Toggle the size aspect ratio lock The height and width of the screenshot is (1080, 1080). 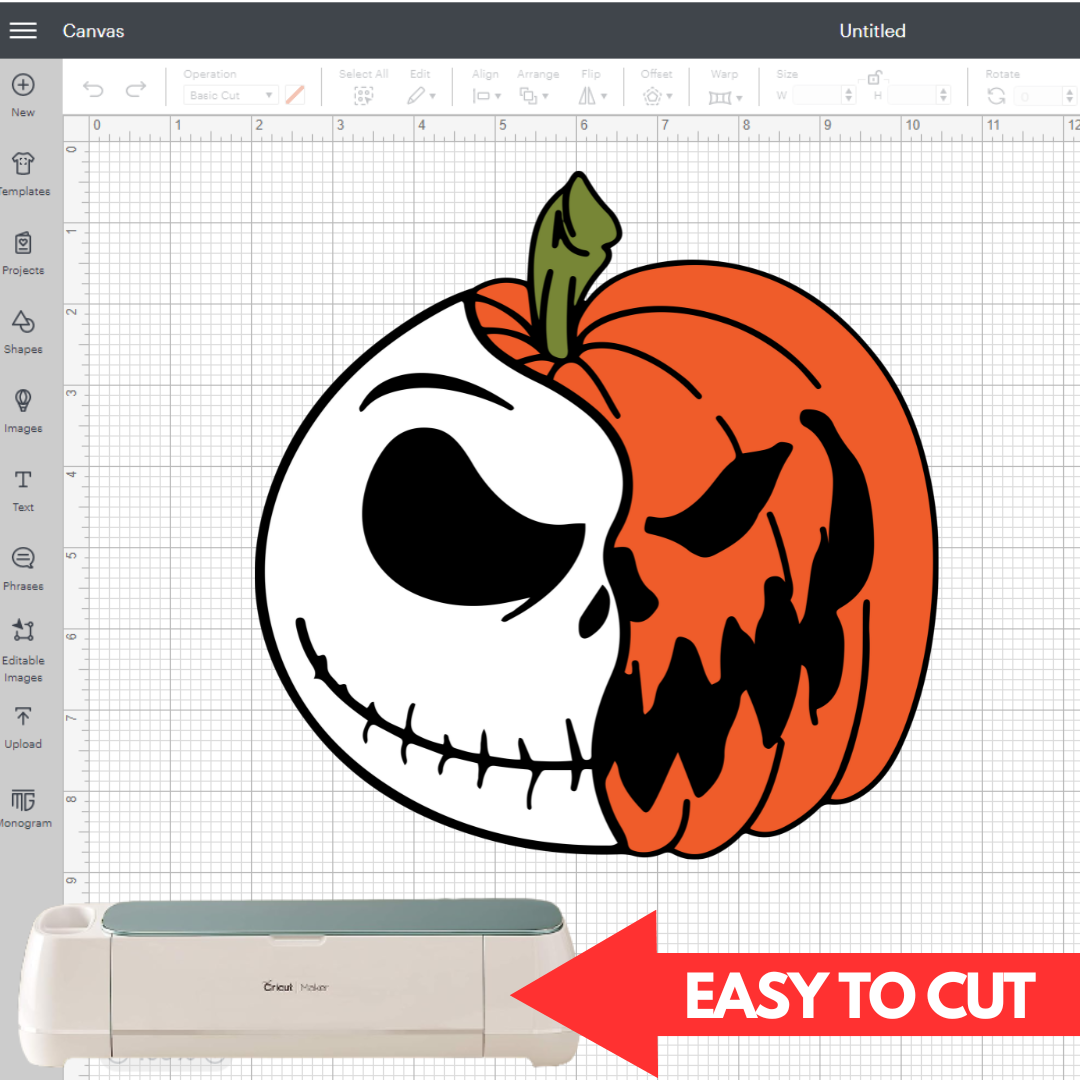tap(874, 77)
